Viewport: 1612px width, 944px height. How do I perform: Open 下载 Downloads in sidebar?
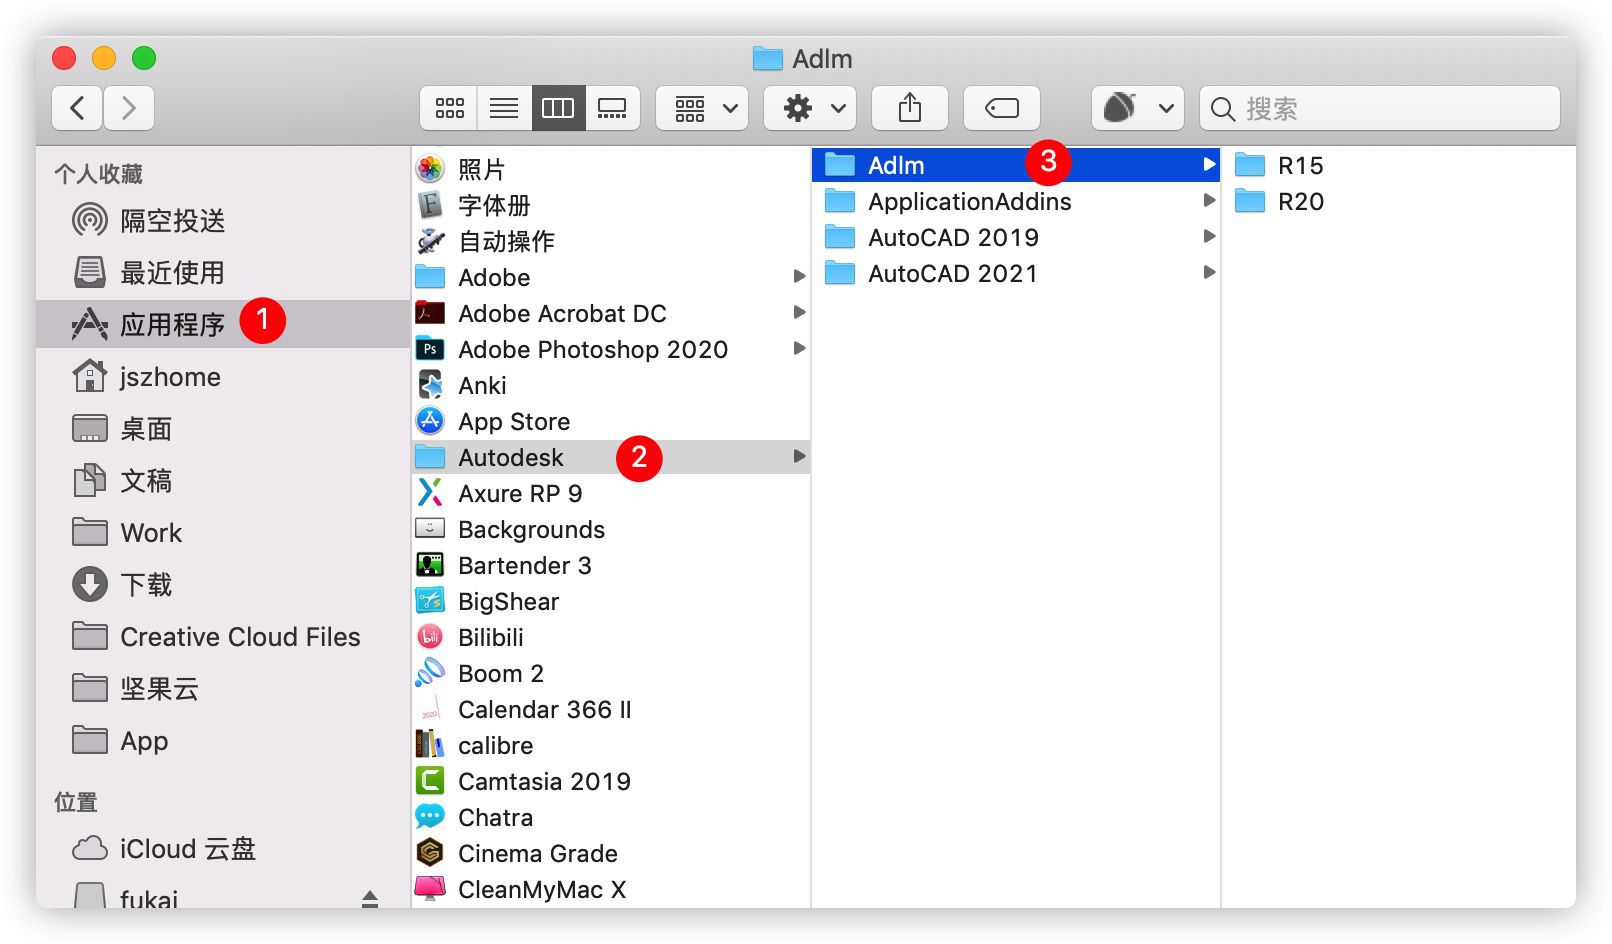point(223,584)
